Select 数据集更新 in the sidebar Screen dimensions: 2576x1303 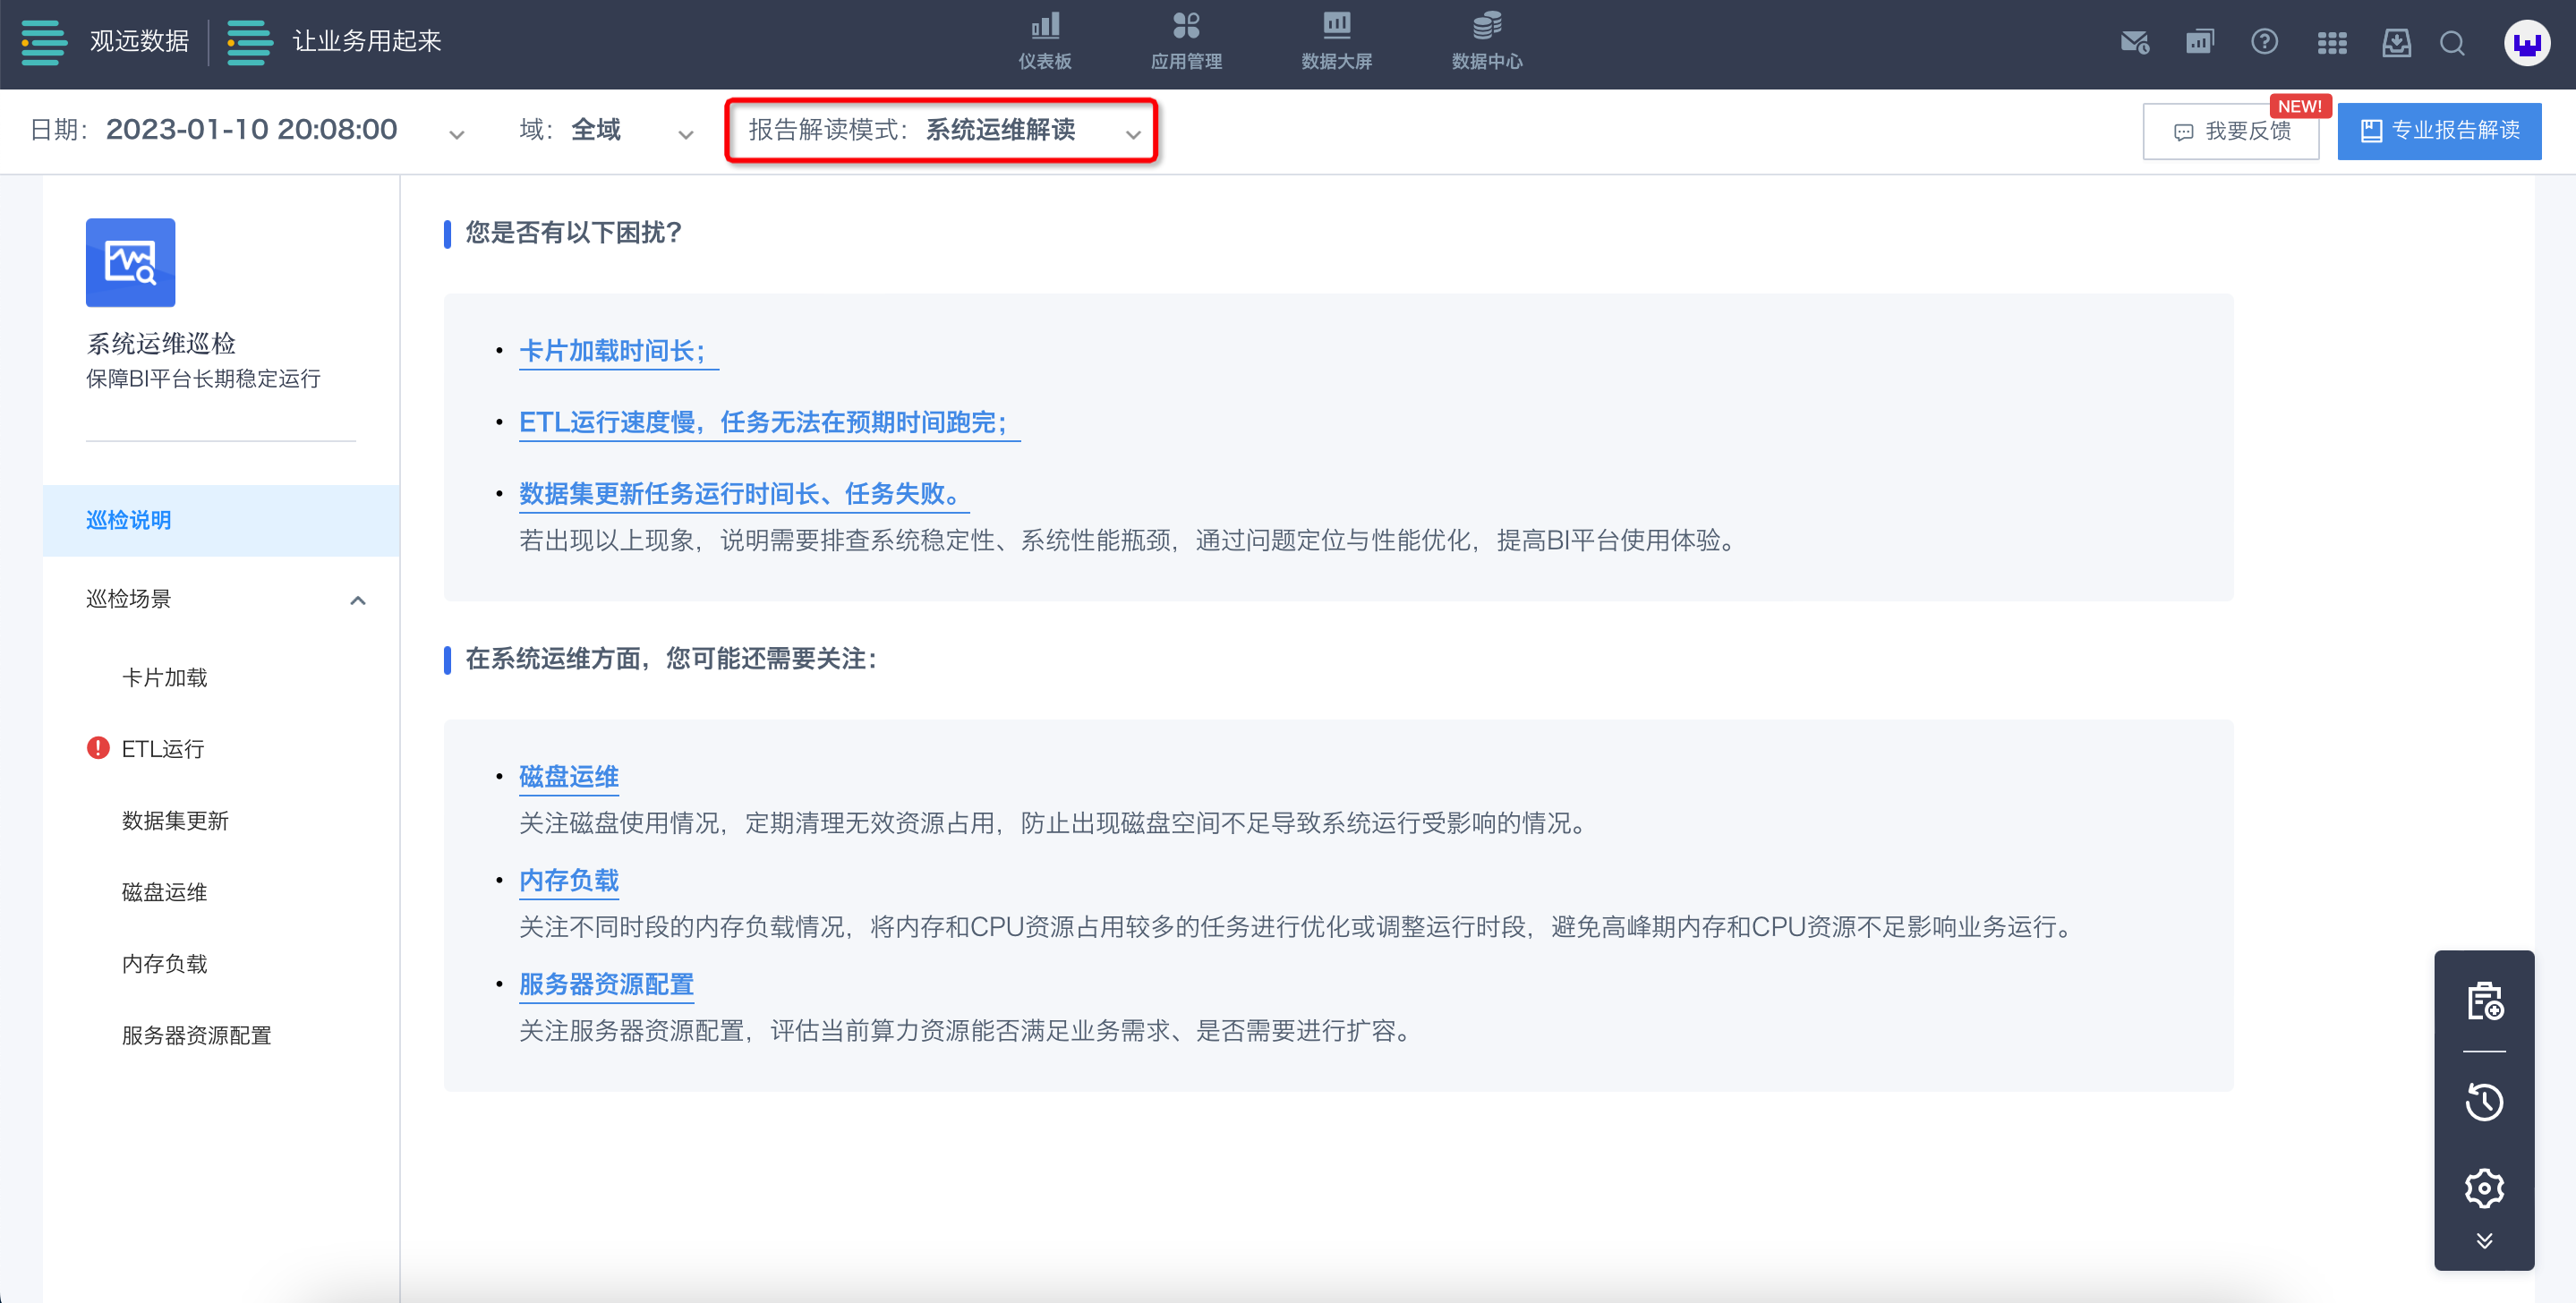click(175, 820)
